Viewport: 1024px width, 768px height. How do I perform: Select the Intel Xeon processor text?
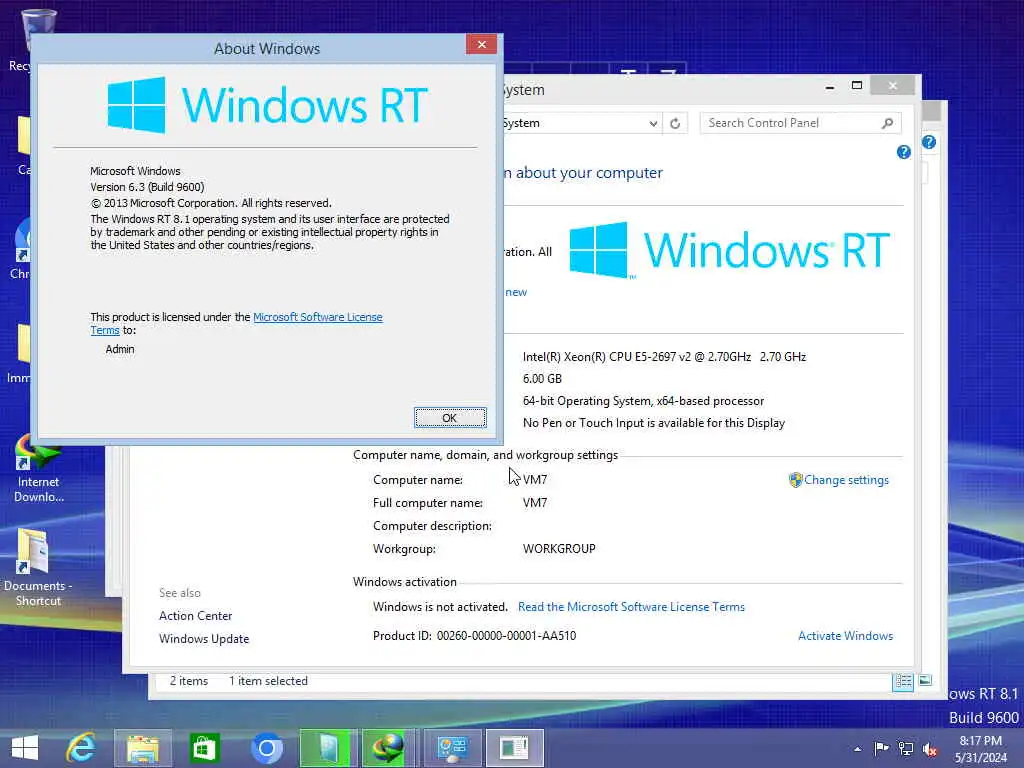tap(664, 357)
